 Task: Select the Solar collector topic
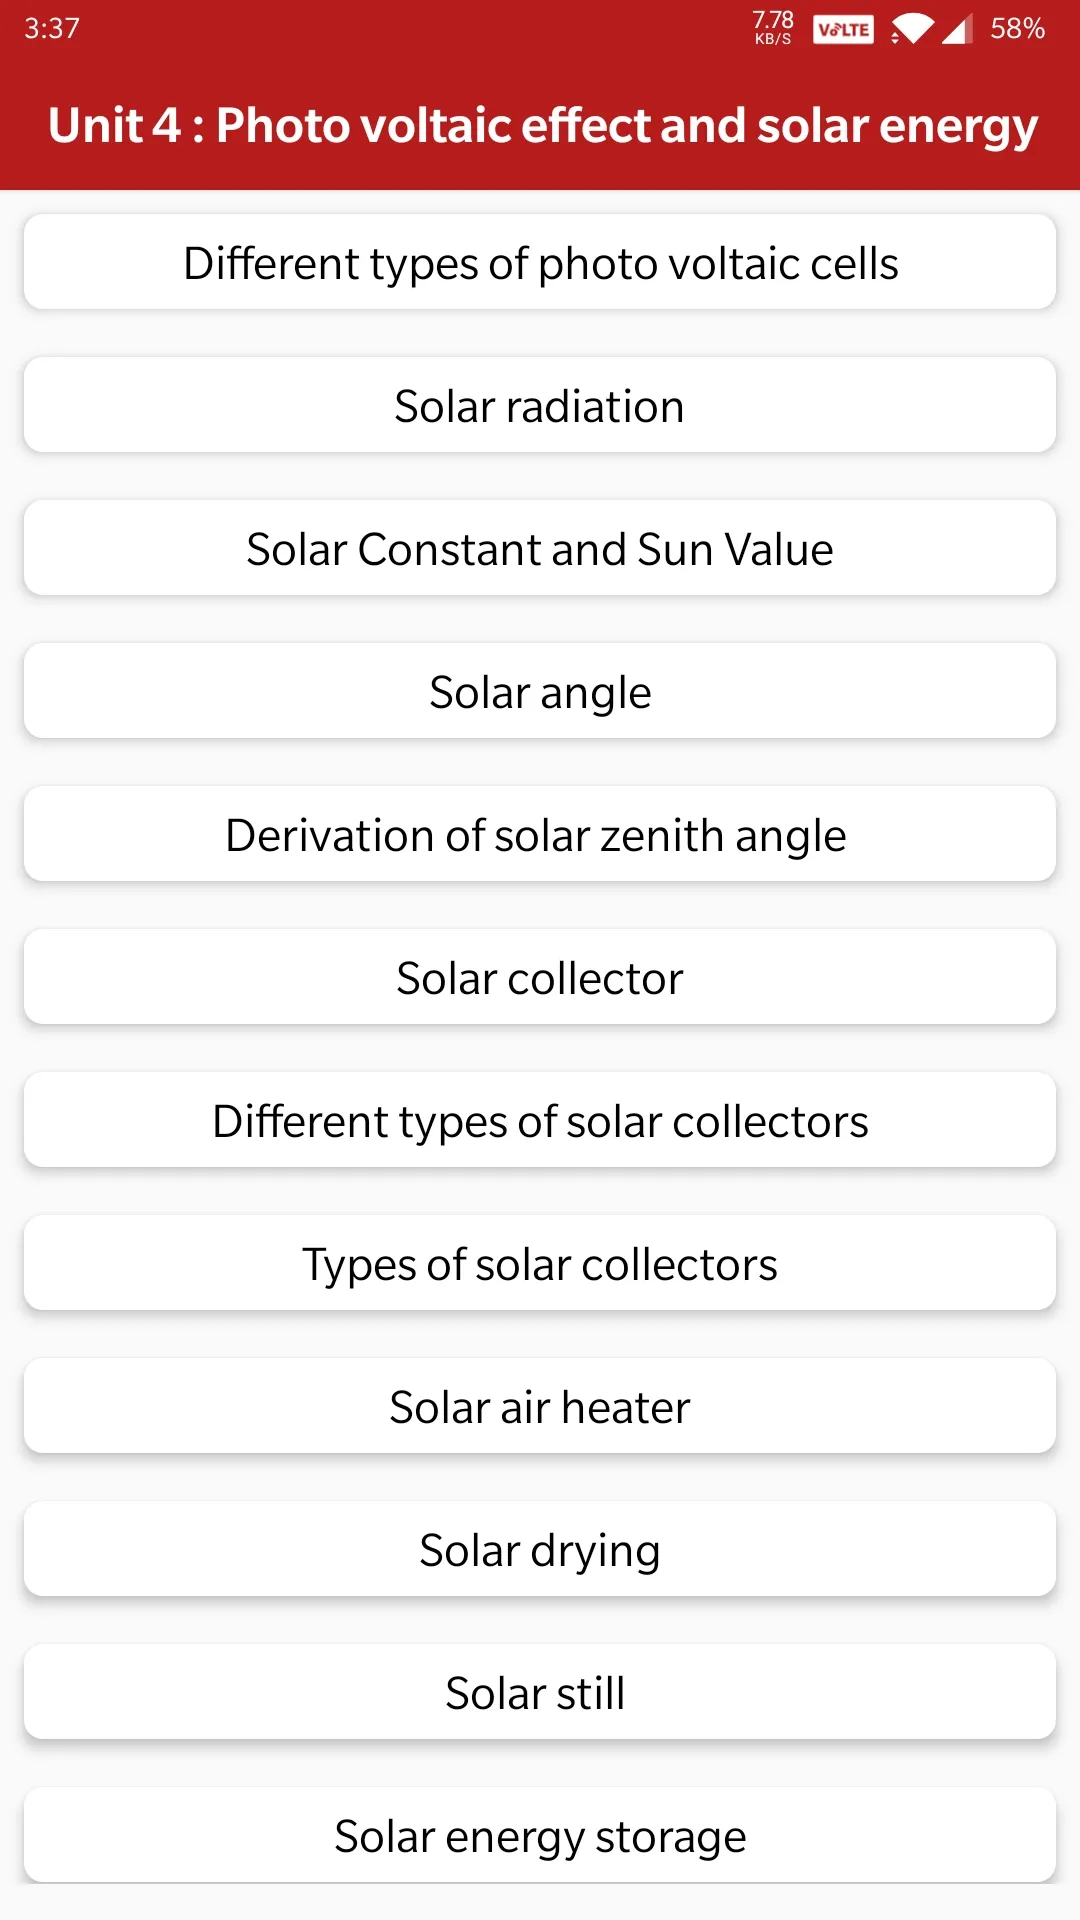(540, 977)
